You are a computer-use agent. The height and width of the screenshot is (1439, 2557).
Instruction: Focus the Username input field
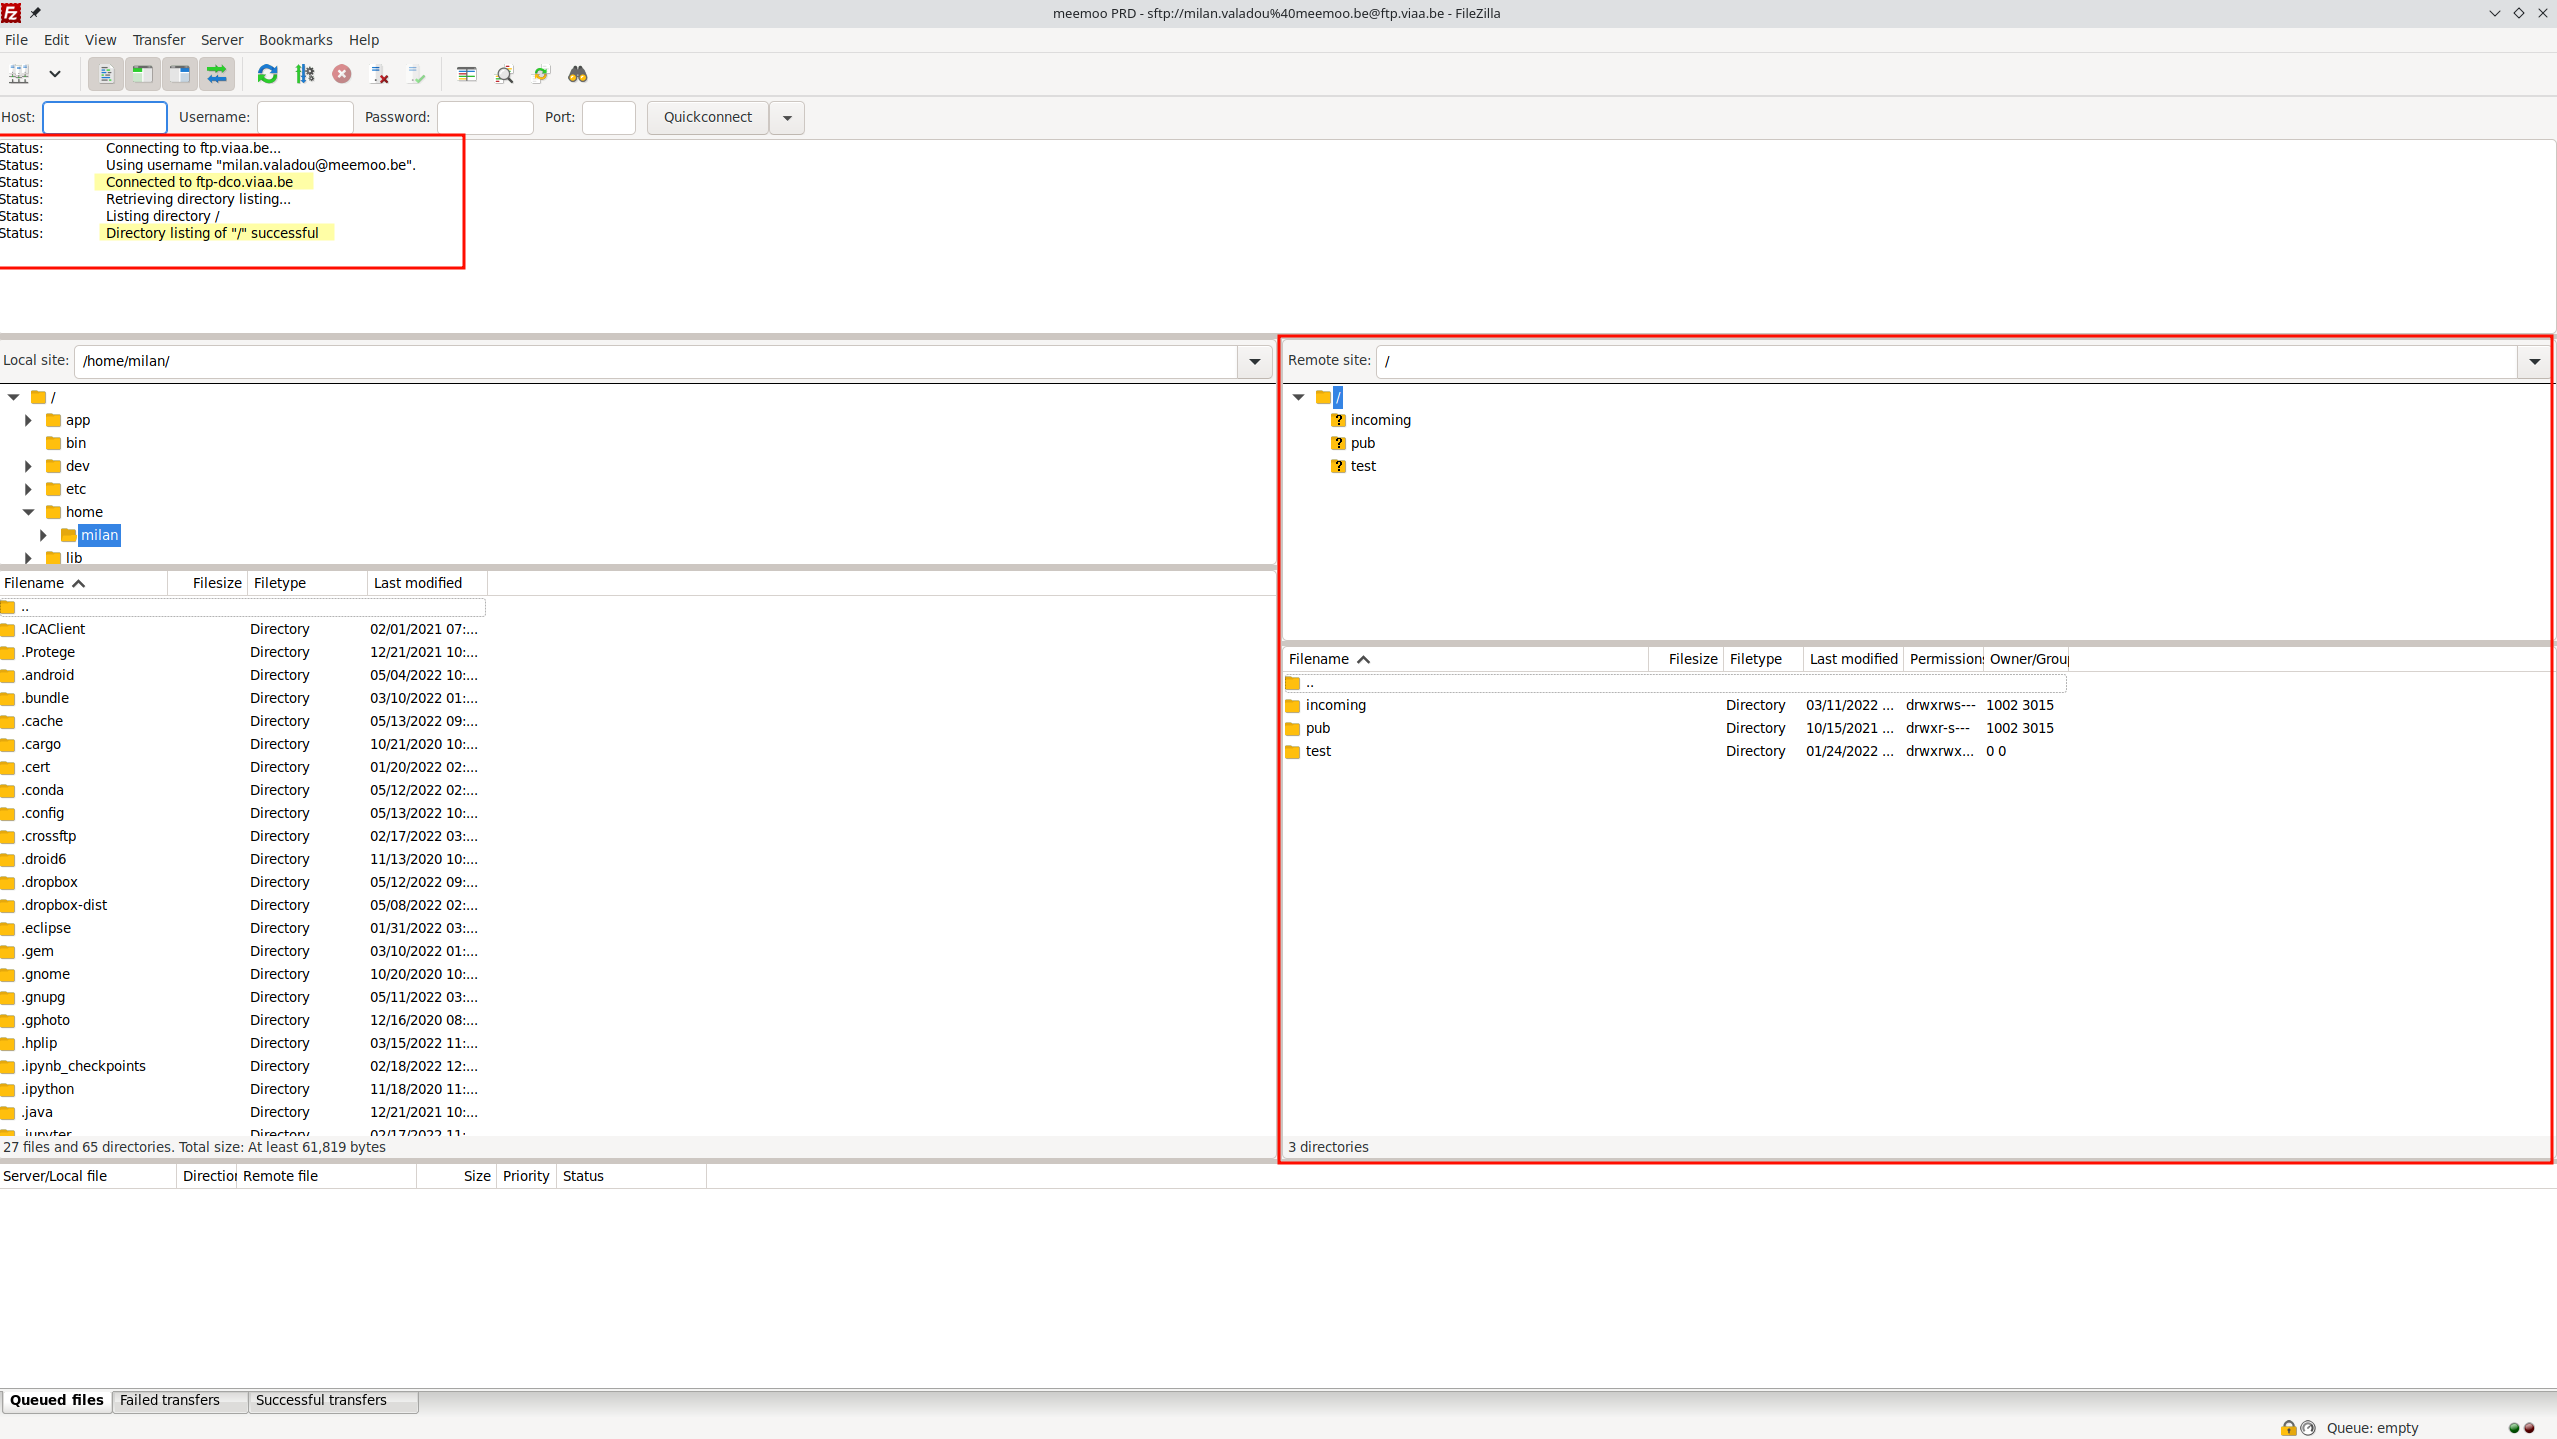(x=305, y=117)
